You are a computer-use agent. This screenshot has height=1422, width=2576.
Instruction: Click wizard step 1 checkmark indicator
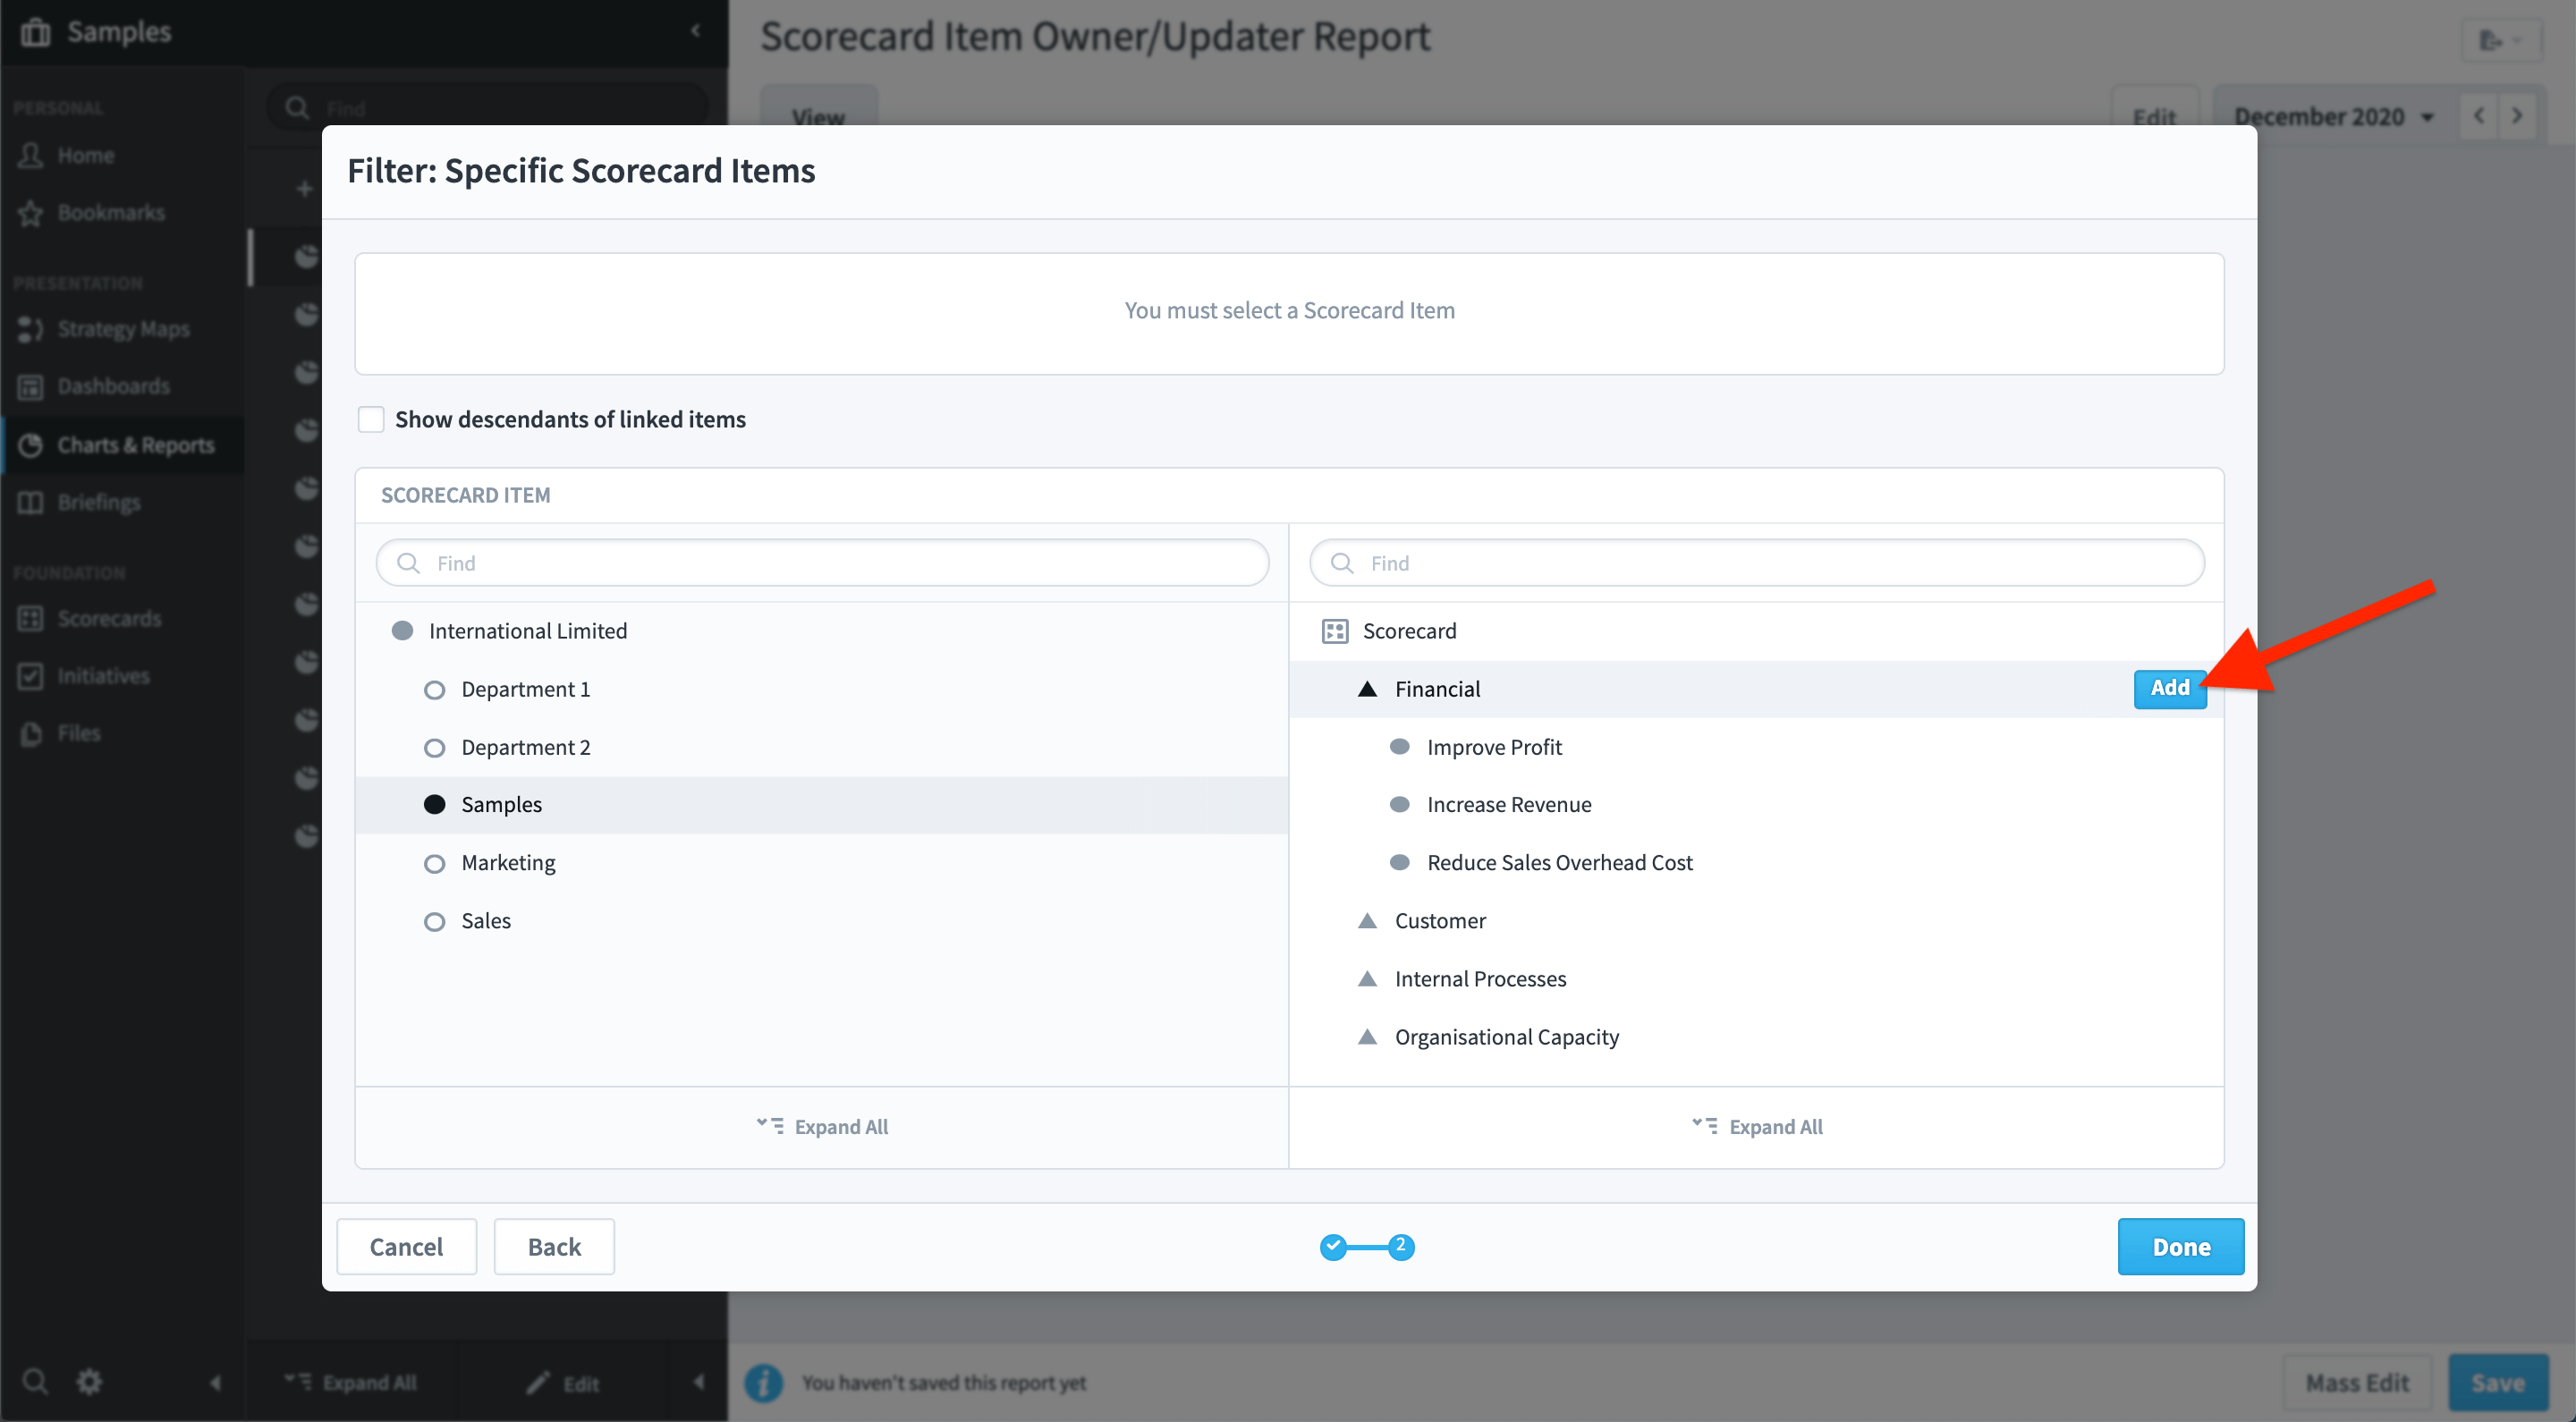[1333, 1246]
